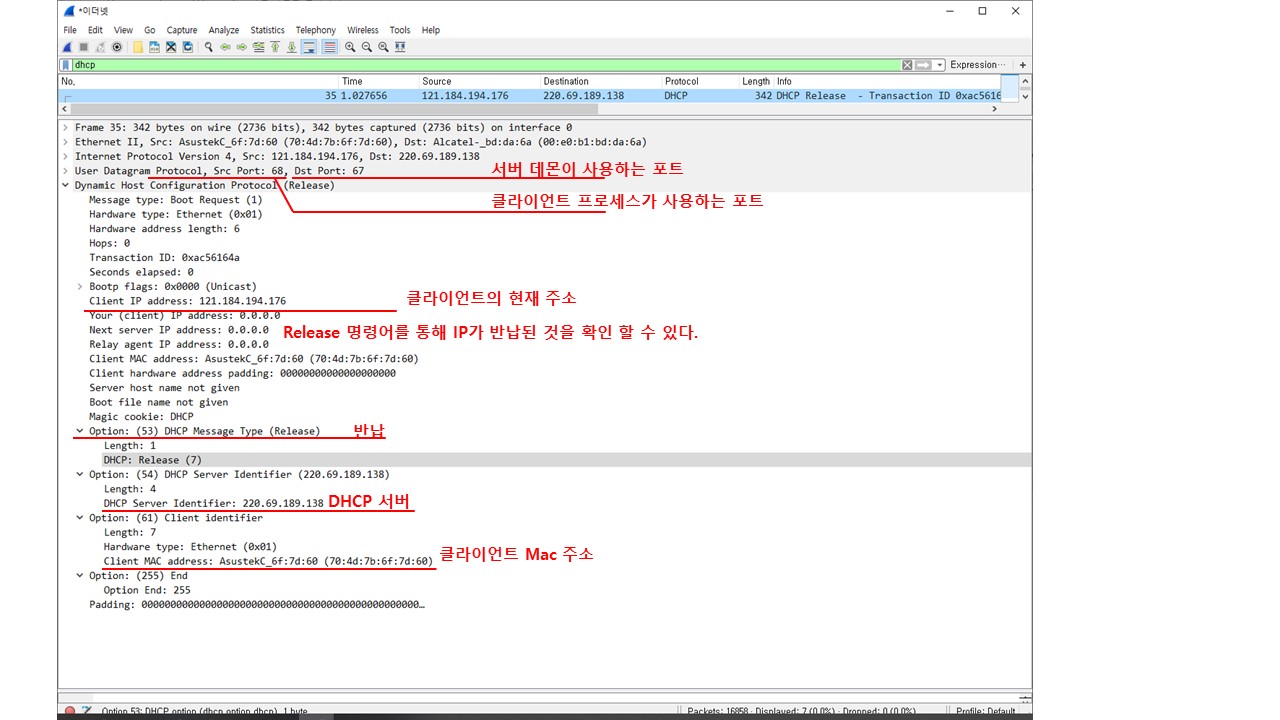Sort packets by Source column
Image resolution: width=1280 pixels, height=720 pixels.
coord(479,81)
